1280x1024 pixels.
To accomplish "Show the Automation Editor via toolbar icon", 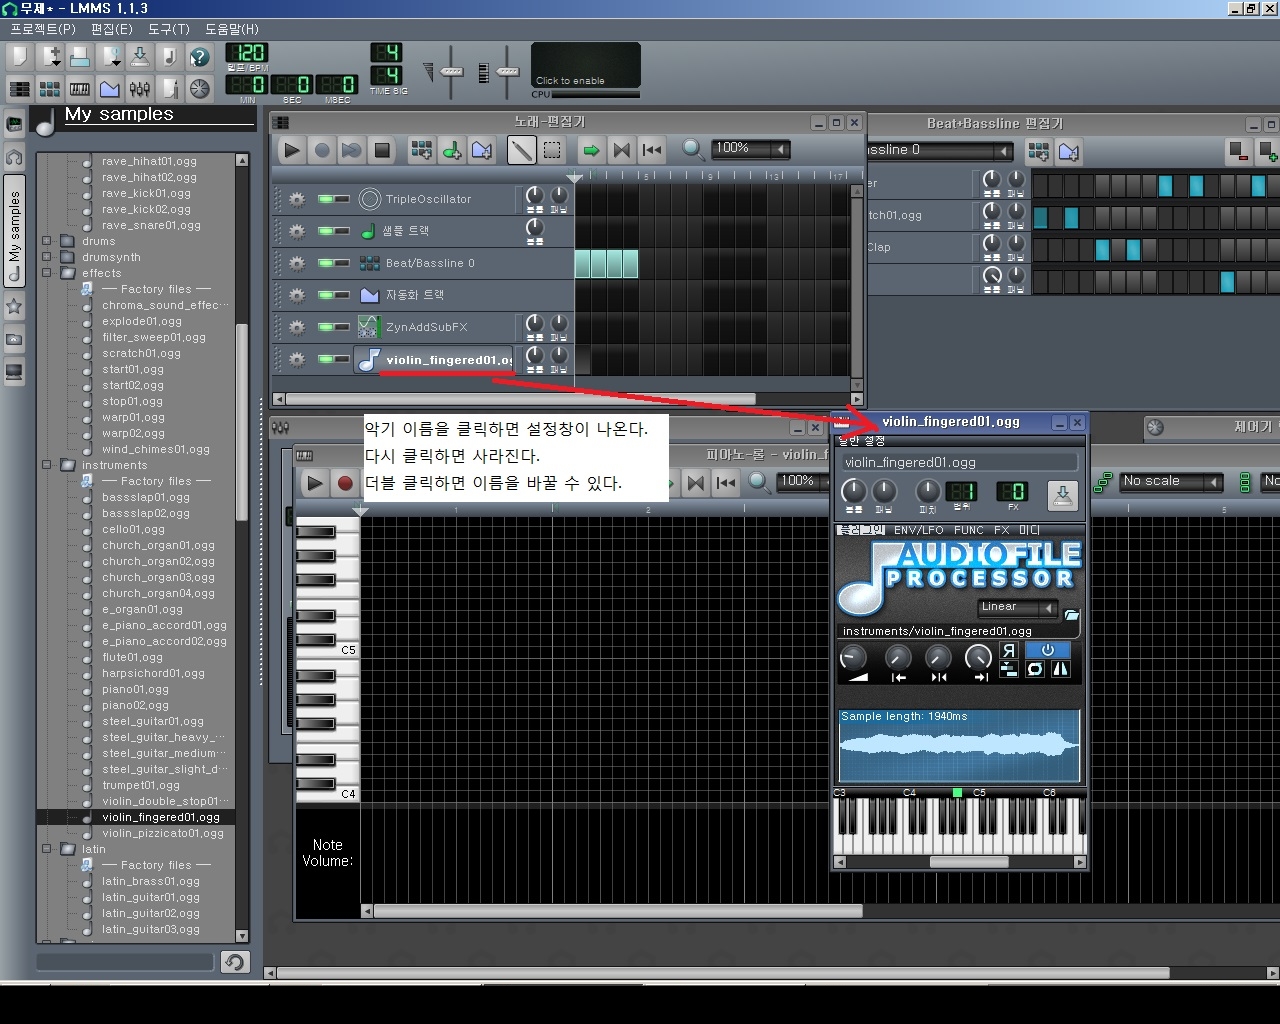I will tap(109, 89).
